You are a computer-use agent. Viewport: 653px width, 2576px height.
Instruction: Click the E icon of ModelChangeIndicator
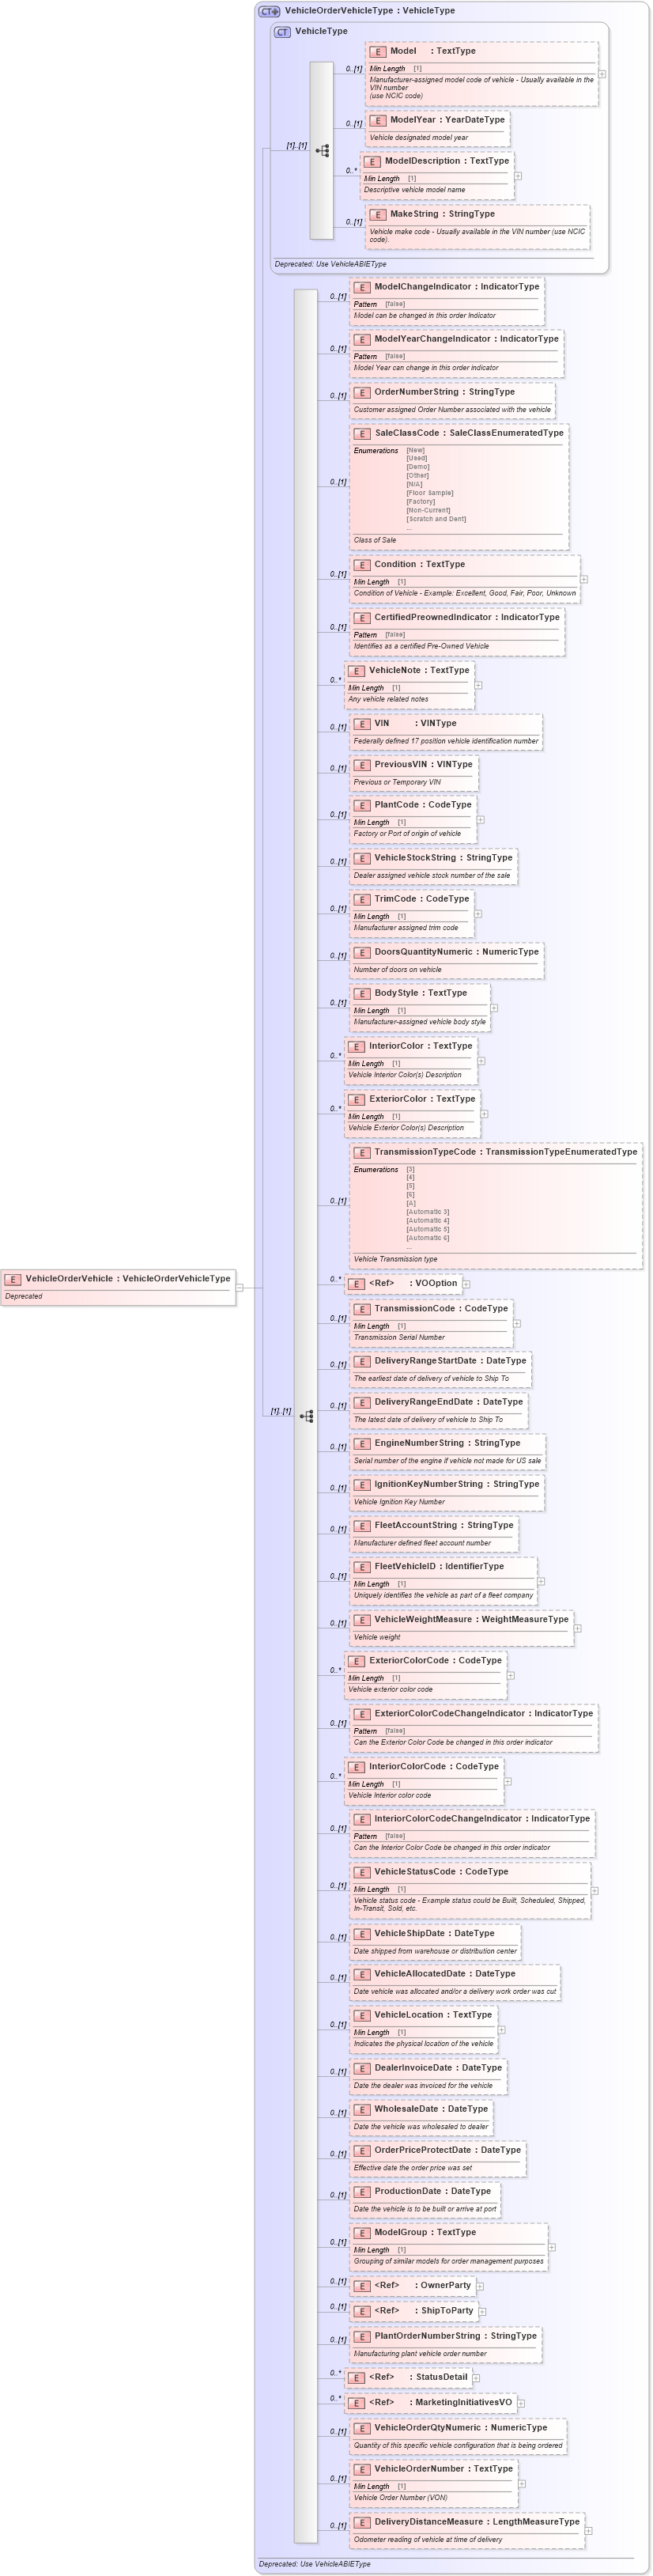[x=362, y=287]
